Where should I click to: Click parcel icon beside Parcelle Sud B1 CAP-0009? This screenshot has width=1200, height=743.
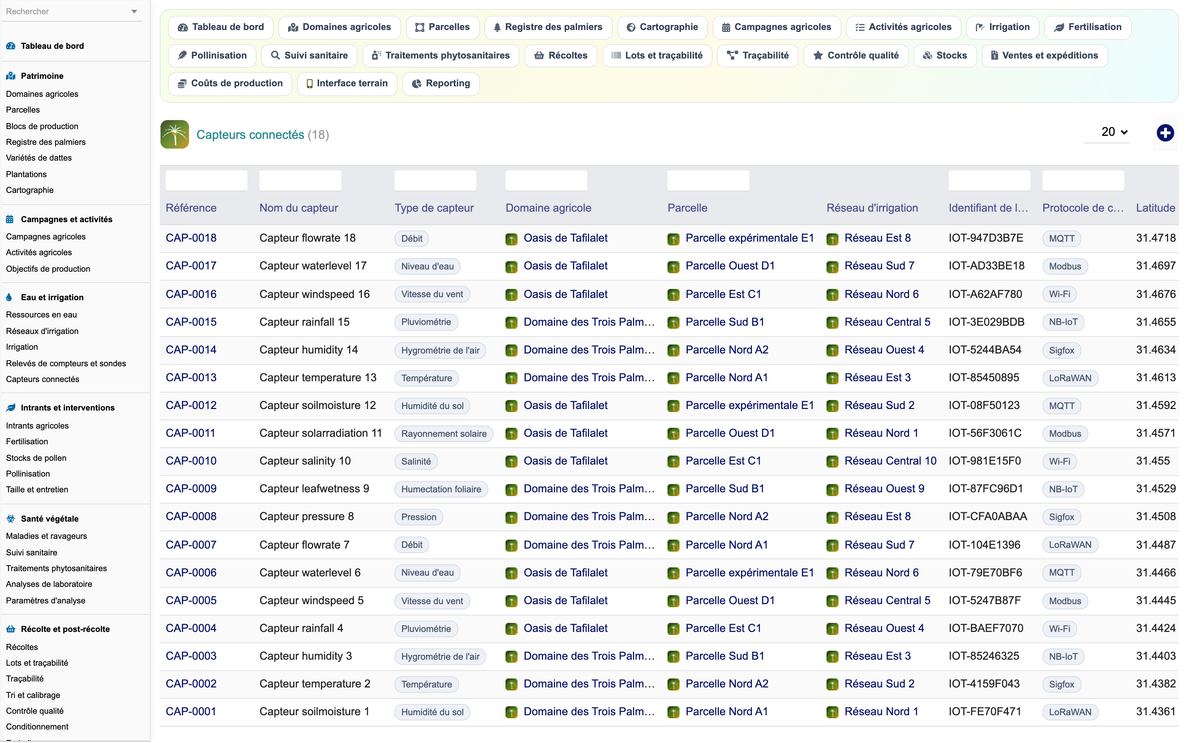pos(674,490)
